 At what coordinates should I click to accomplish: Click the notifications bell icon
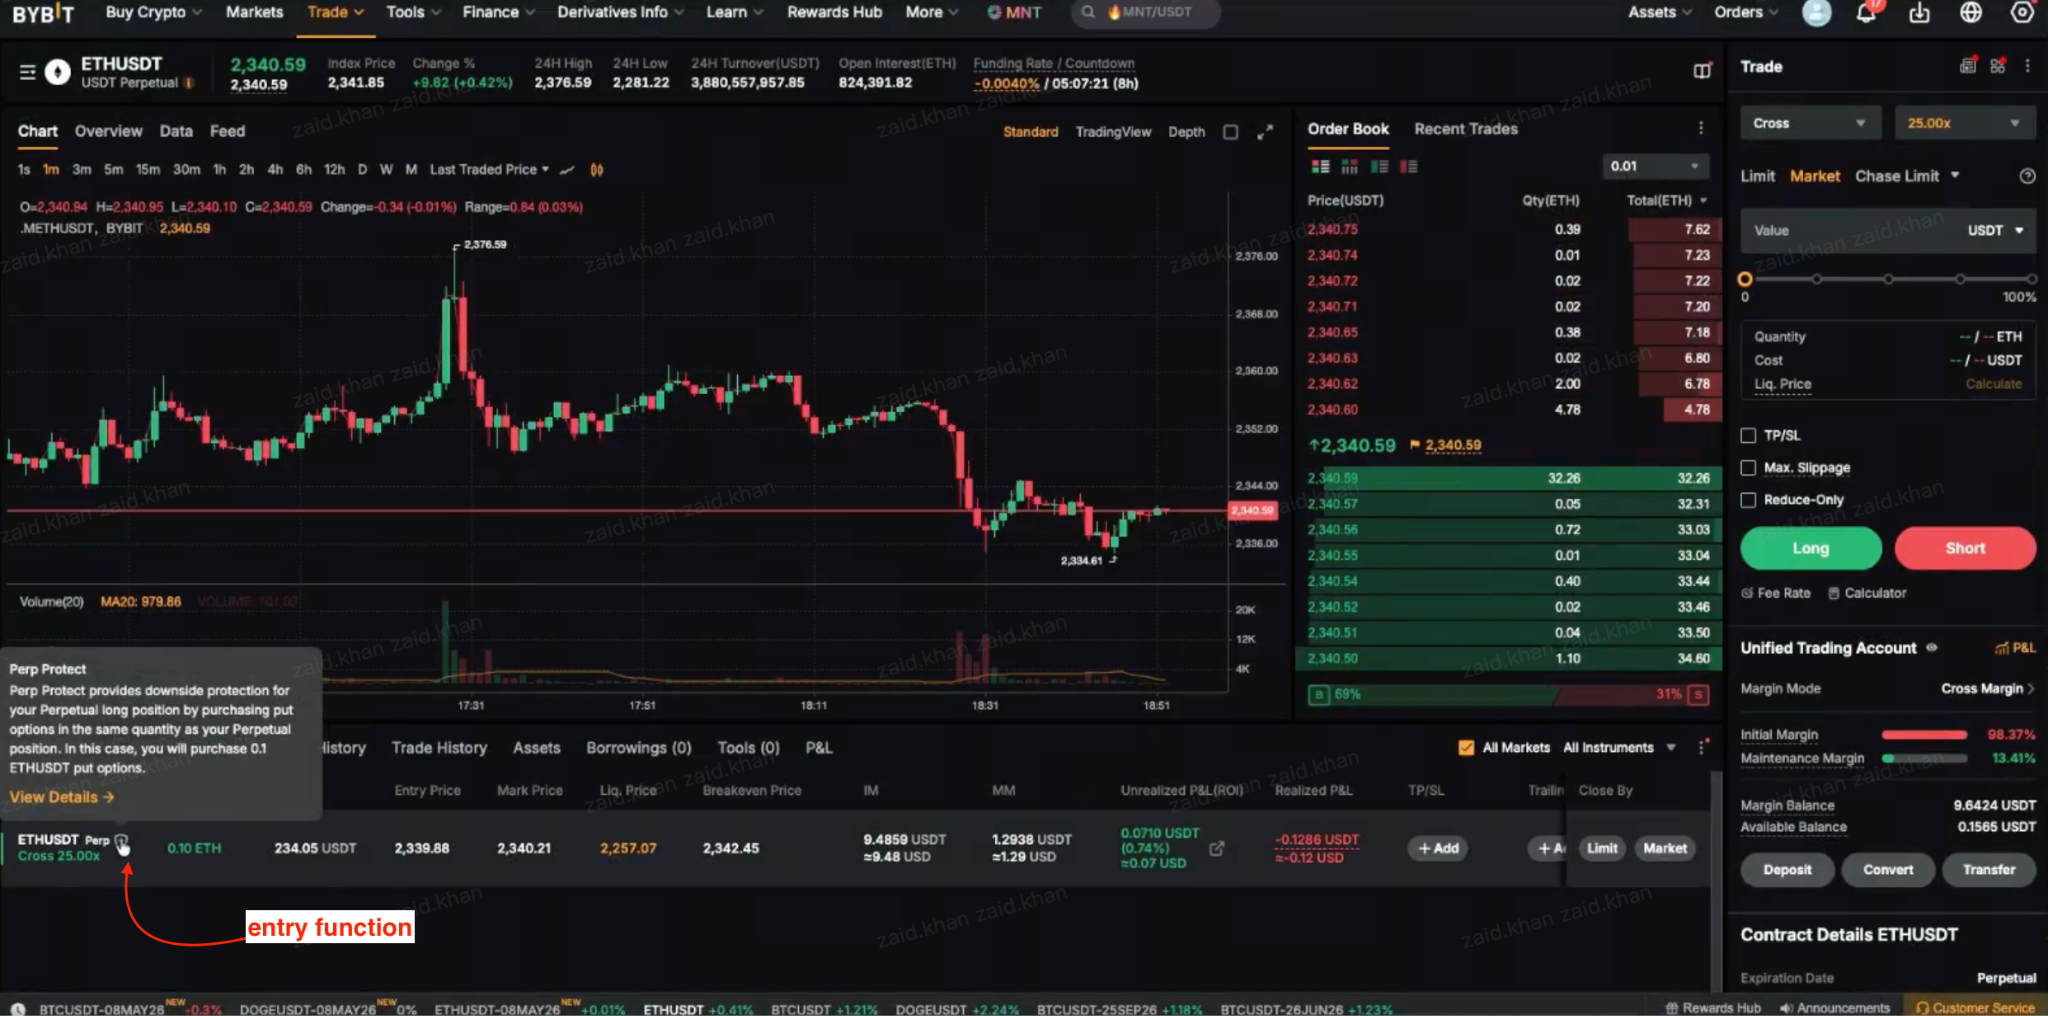click(x=1867, y=12)
